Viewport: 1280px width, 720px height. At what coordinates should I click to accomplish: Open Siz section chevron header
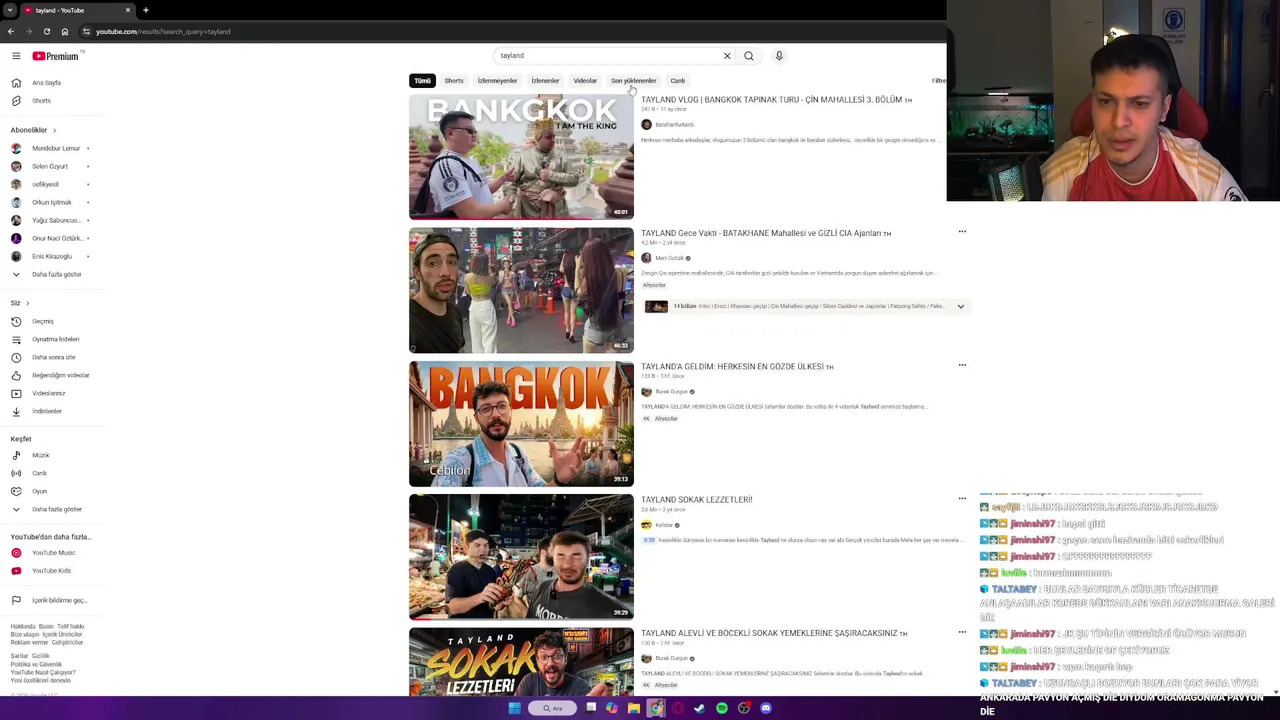click(x=20, y=303)
